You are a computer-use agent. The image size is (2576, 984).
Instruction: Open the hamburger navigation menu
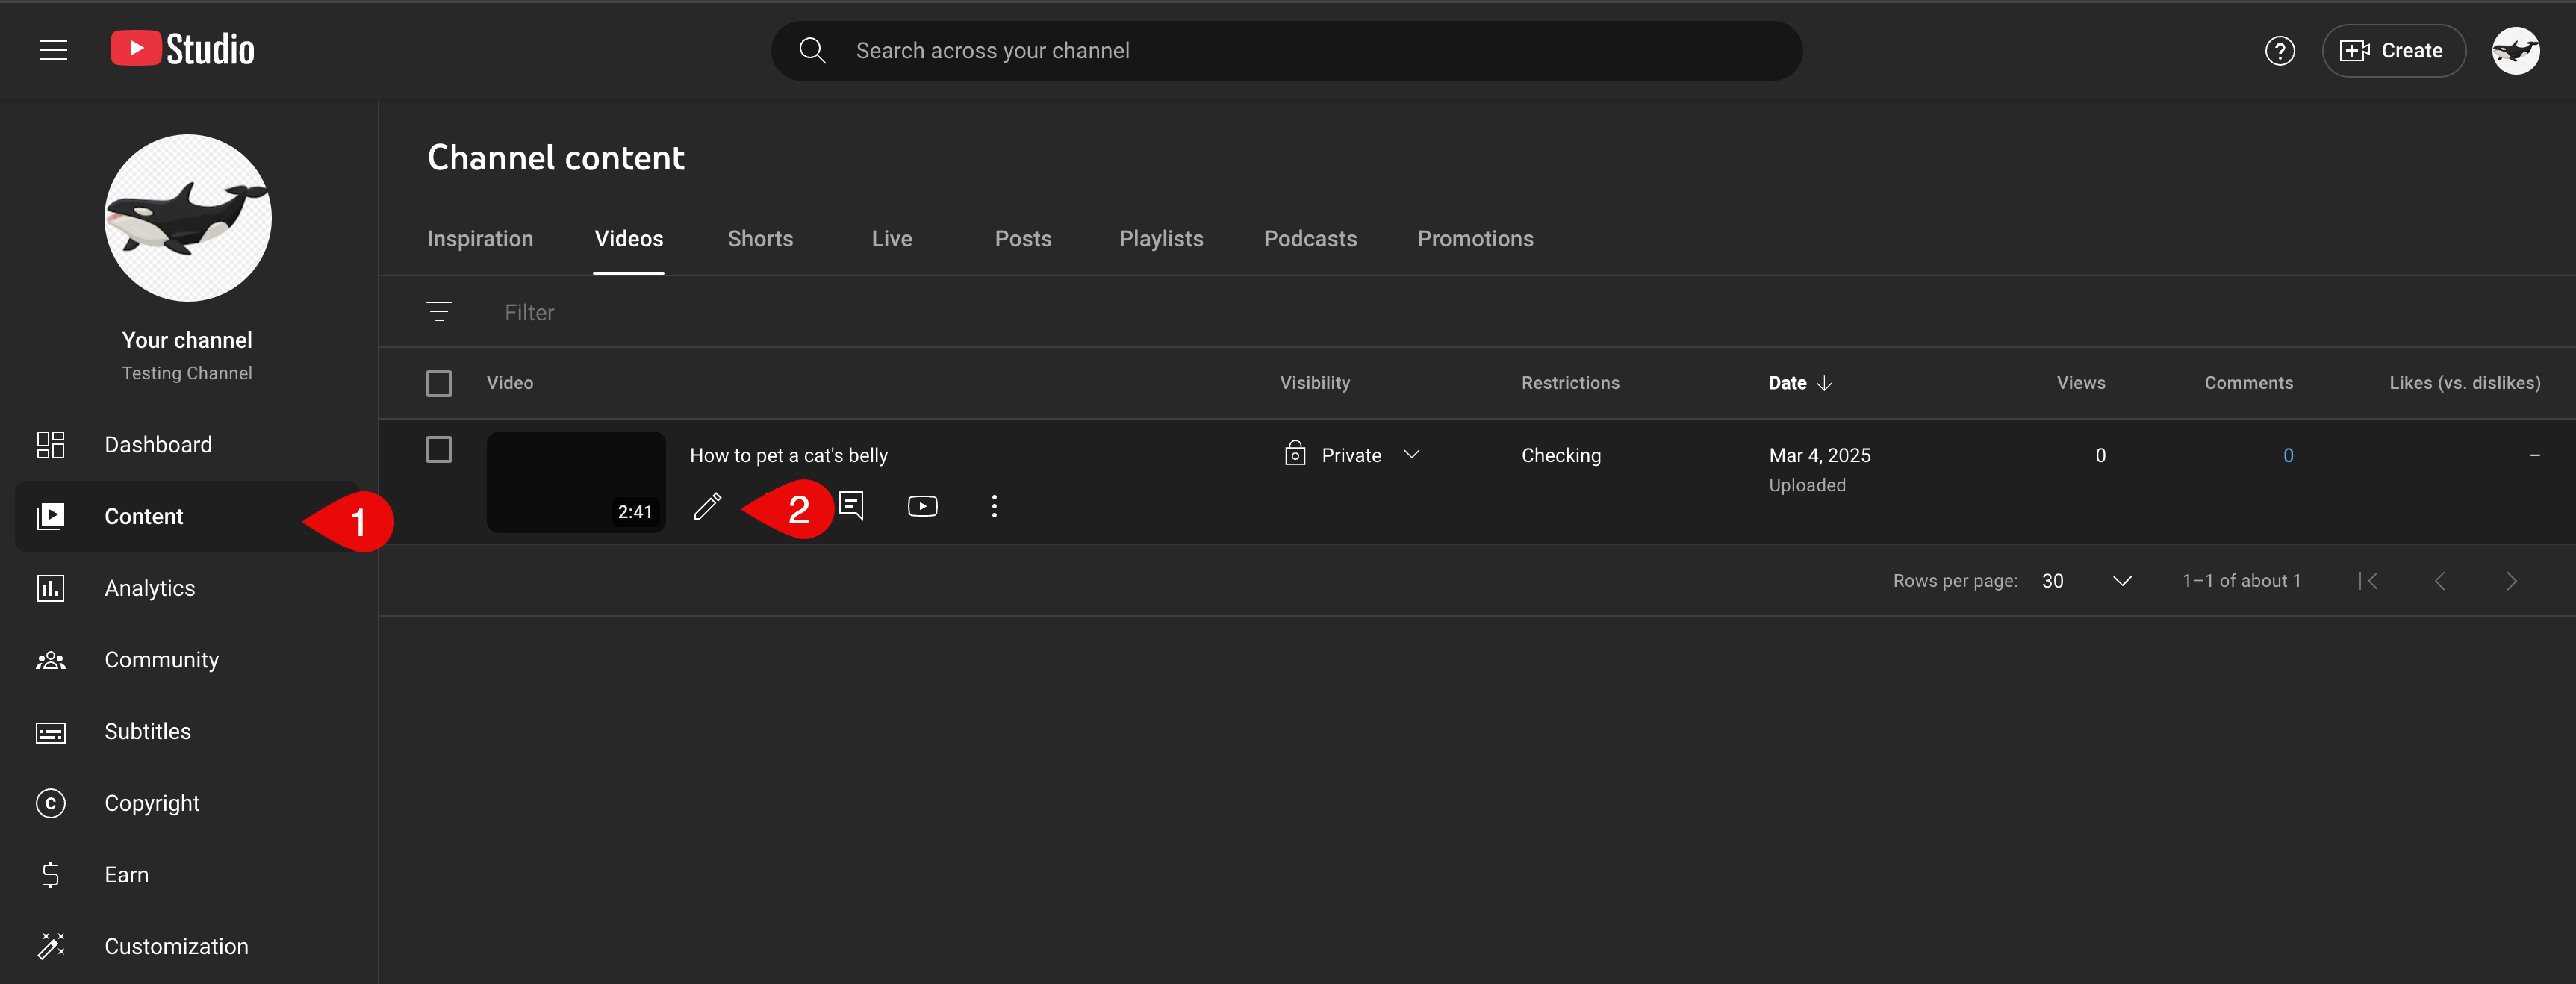coord(54,50)
